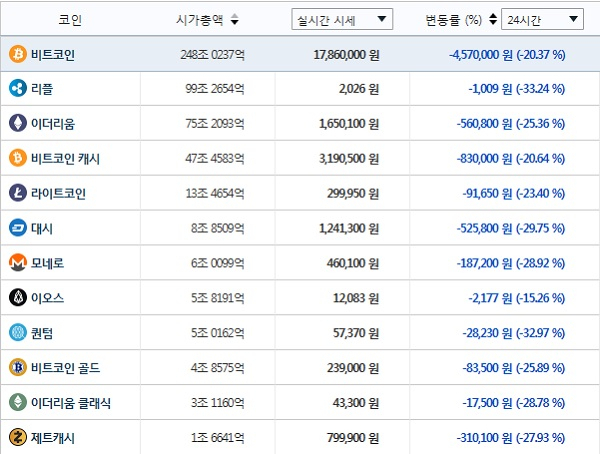Sort by 시가총액 arrows
This screenshot has width=600, height=454.
point(235,19)
